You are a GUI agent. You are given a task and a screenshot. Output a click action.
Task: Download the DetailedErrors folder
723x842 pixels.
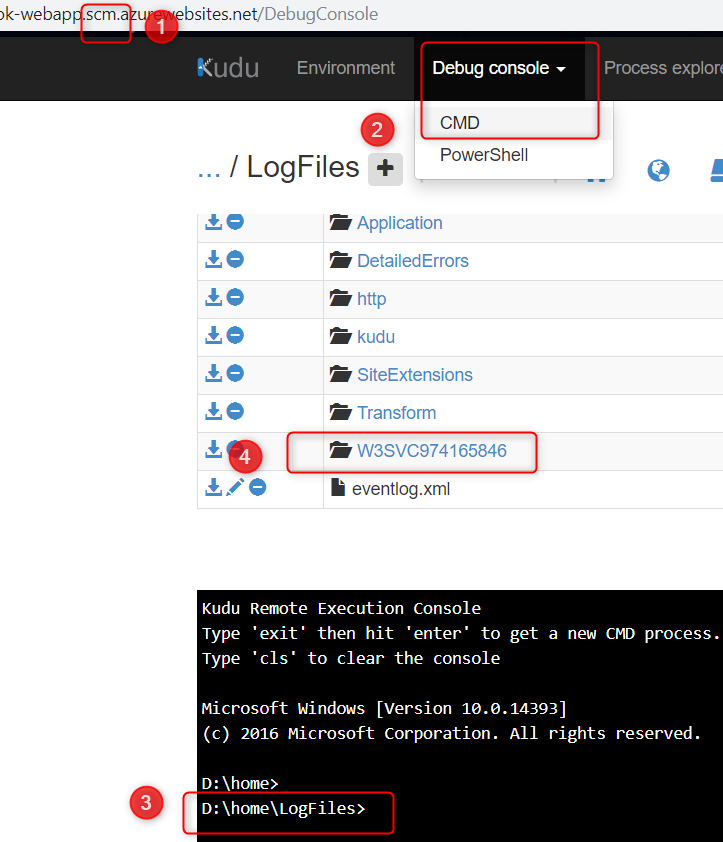213,259
